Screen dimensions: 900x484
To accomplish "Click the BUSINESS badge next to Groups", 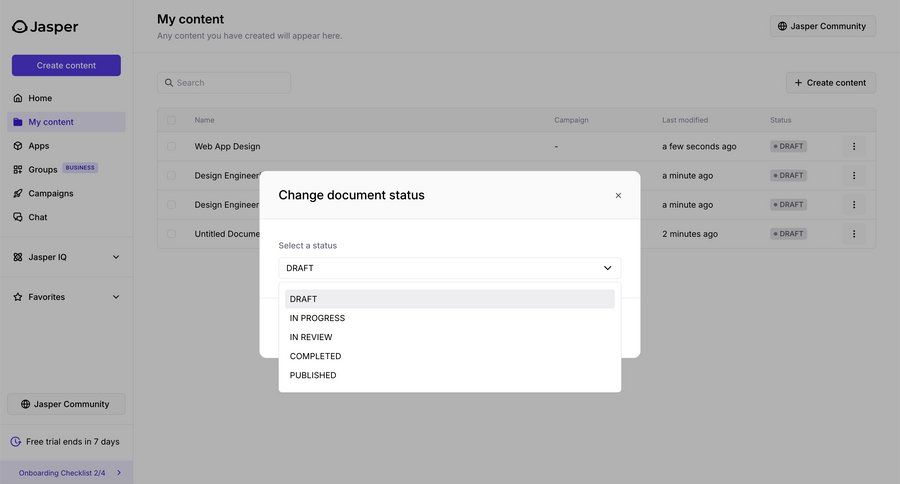I will 80,168.
